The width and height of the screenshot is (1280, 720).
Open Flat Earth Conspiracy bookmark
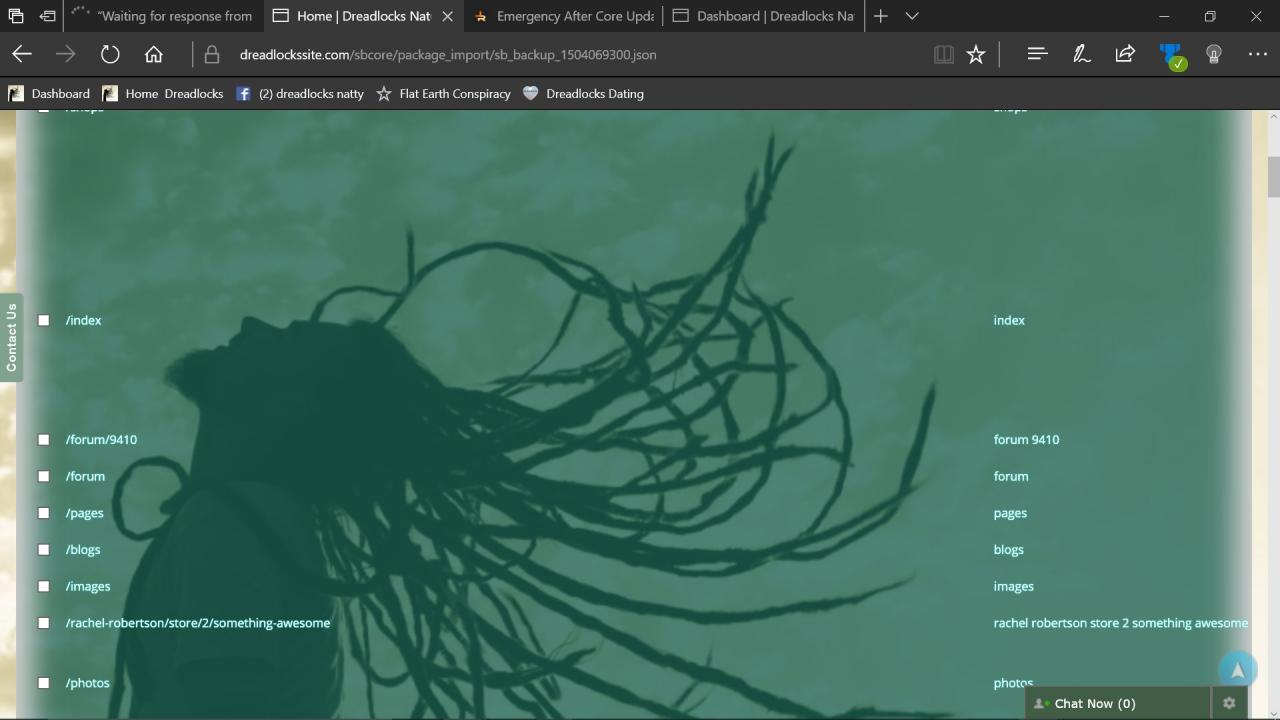tap(443, 93)
